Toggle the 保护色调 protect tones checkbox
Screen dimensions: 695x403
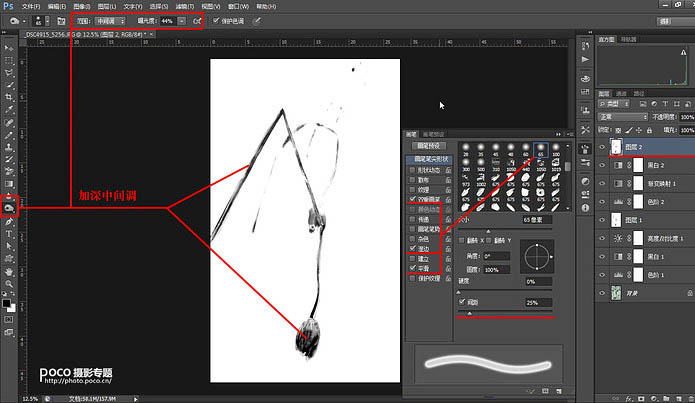coord(216,20)
